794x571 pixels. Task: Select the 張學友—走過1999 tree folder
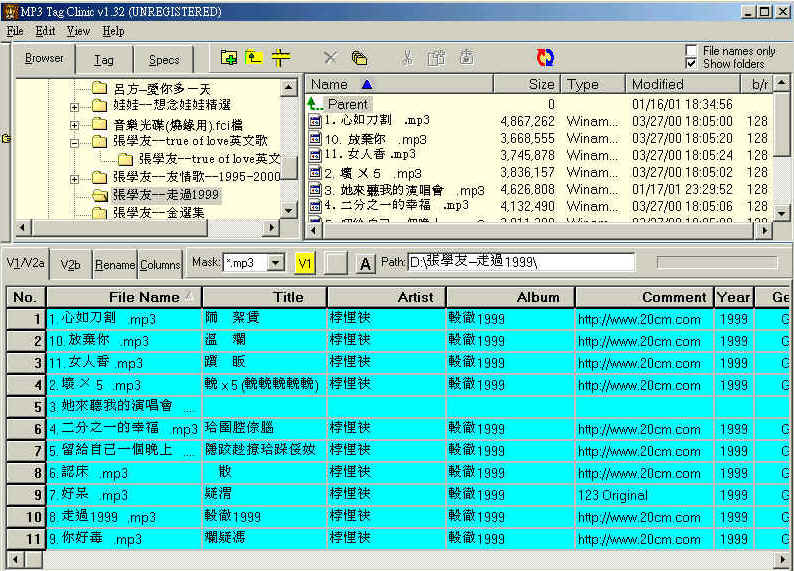tap(165, 195)
